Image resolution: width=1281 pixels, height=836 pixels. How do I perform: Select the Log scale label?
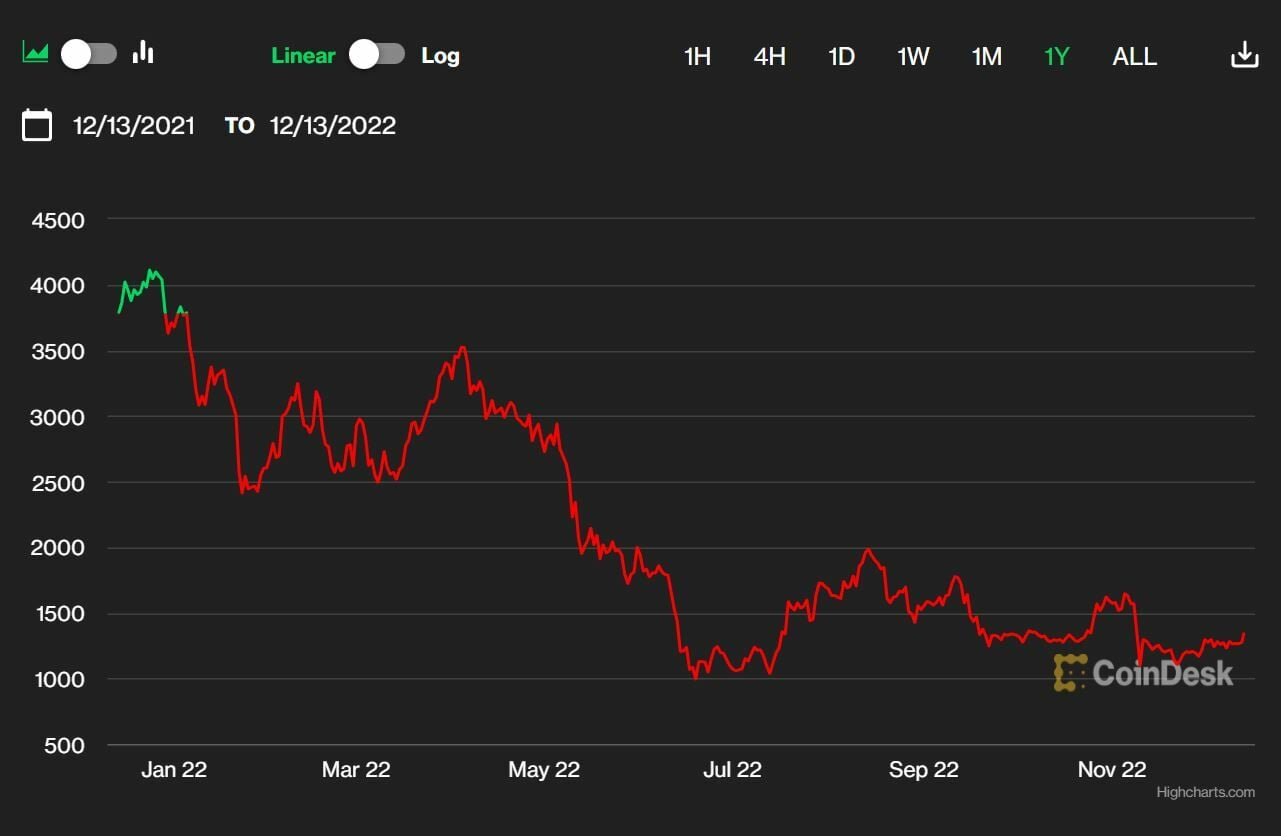(x=440, y=56)
